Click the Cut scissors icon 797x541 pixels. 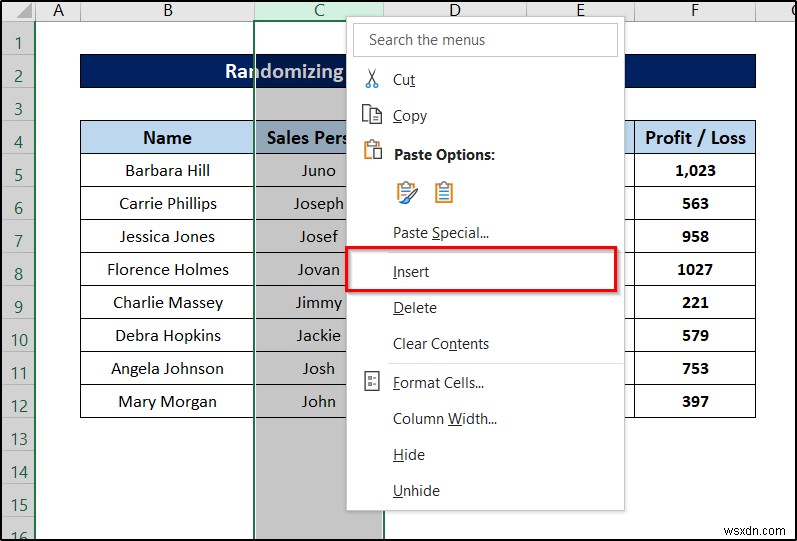click(372, 79)
